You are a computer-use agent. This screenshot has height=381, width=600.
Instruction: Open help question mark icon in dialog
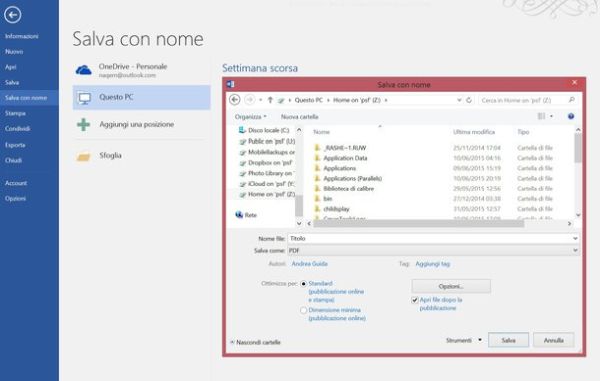point(571,116)
